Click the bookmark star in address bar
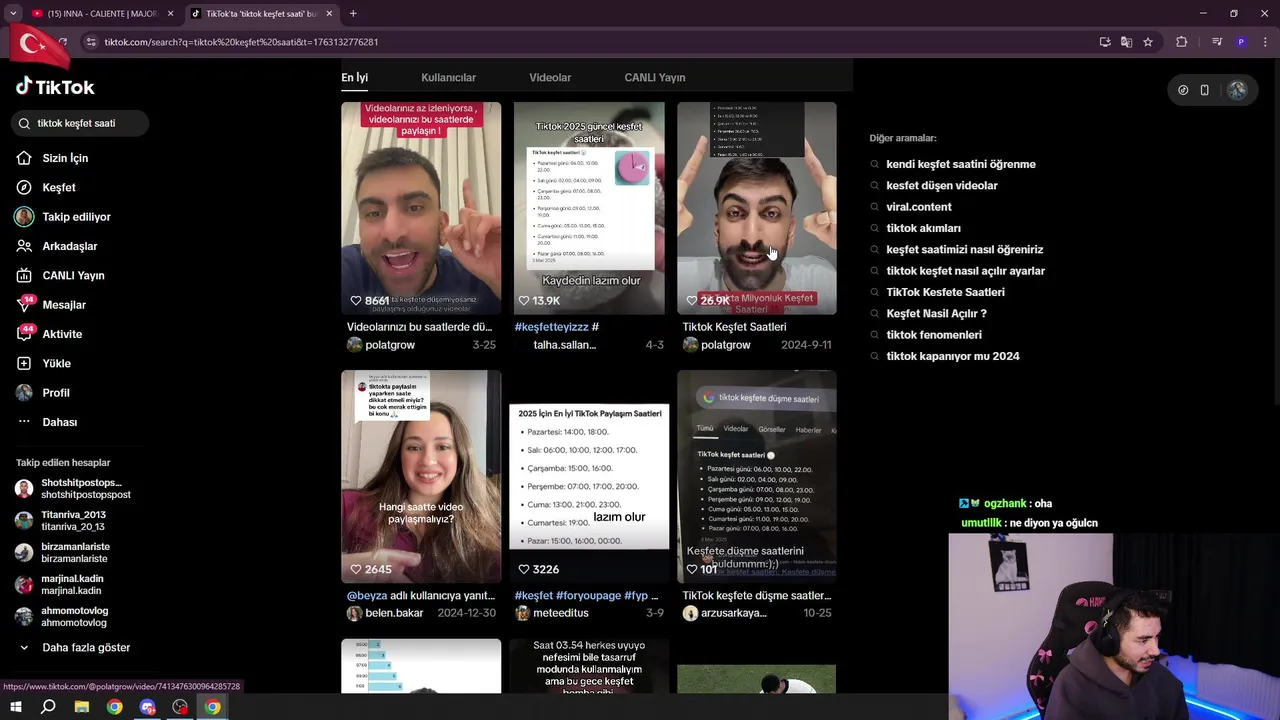 [1148, 42]
